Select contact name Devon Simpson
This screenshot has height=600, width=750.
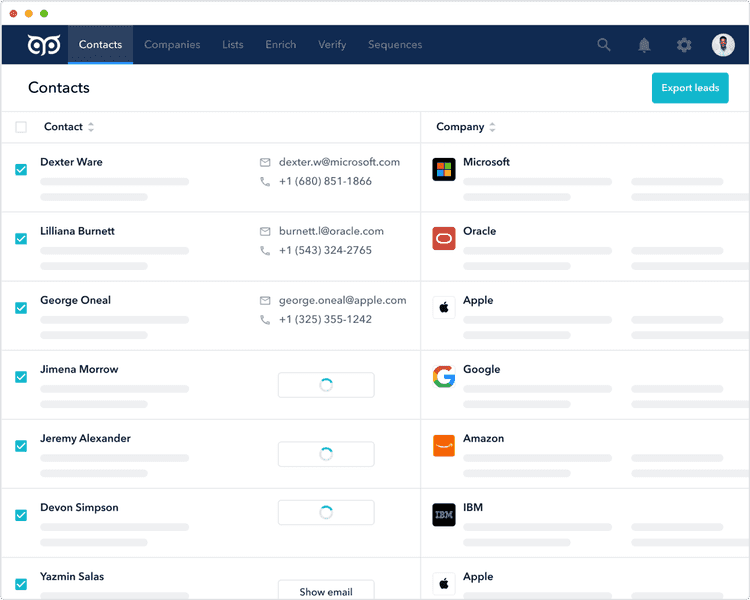79,508
